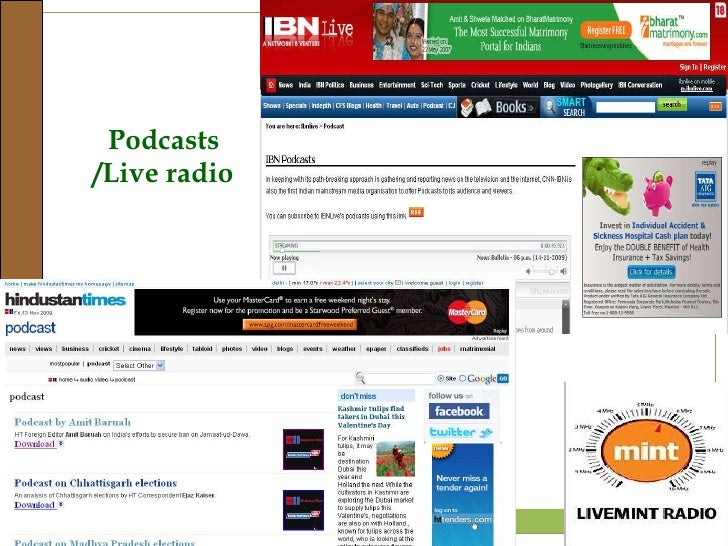Click Register FREE button in matrimony ad
728x546 pixels.
tap(606, 31)
